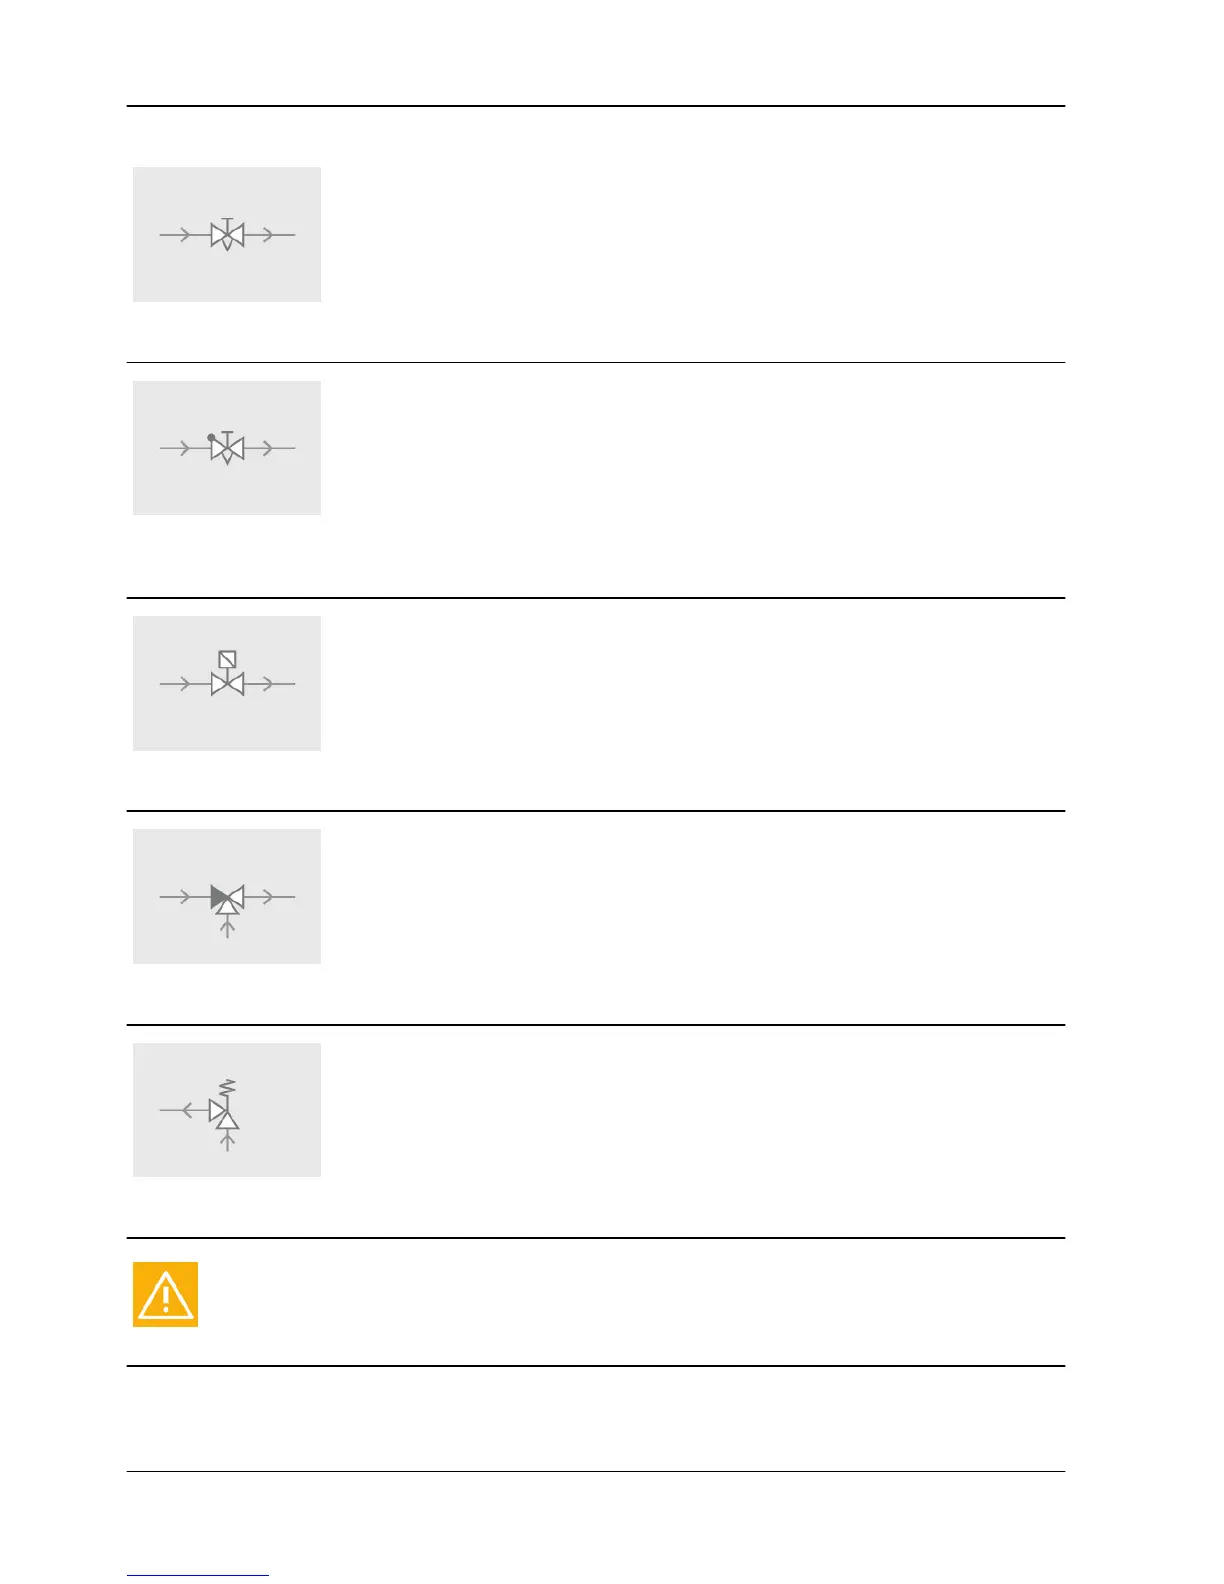The width and height of the screenshot is (1224, 1584).
Task: Click the upward arrow below the three-way valve
Action: tap(228, 929)
